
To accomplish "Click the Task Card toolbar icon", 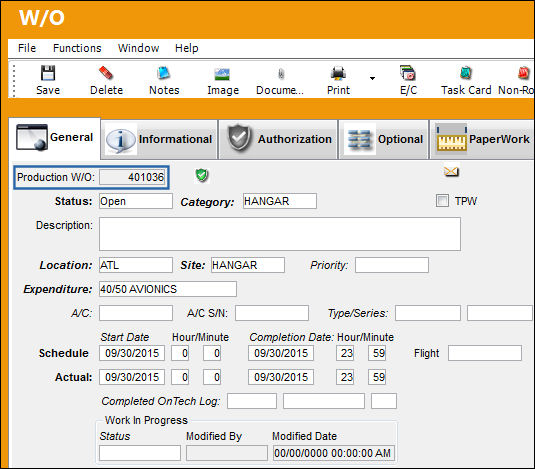I will [466, 73].
